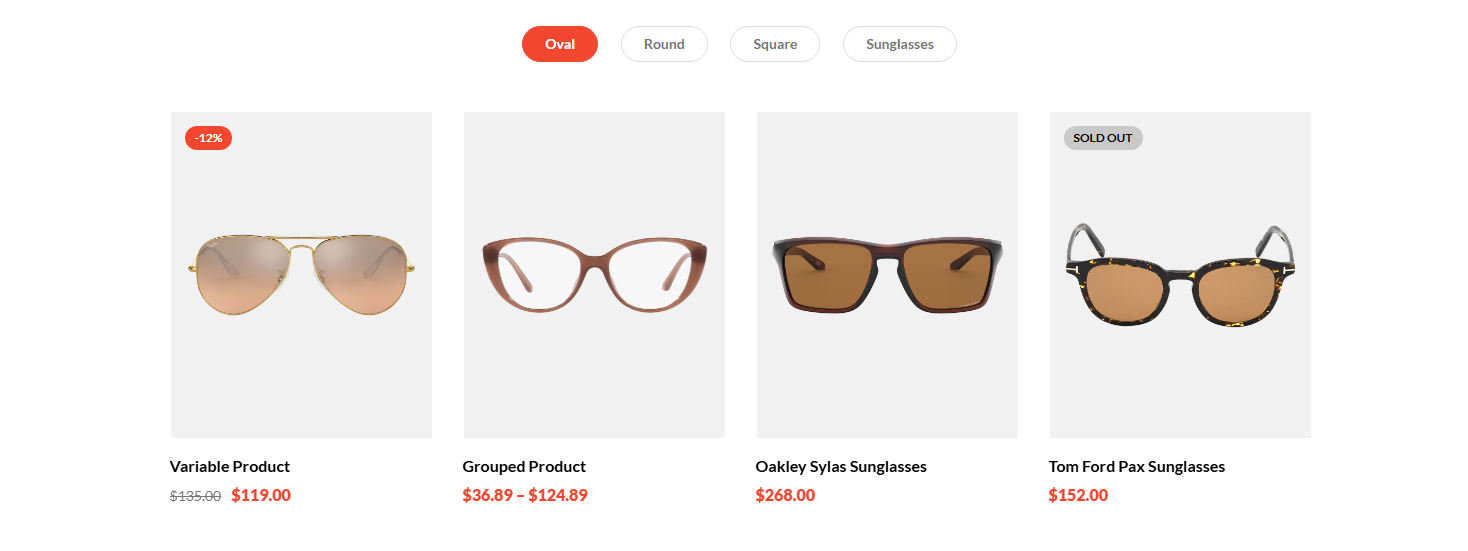This screenshot has width=1468, height=551.
Task: Click the $124.89 upper range price
Action: pos(558,495)
